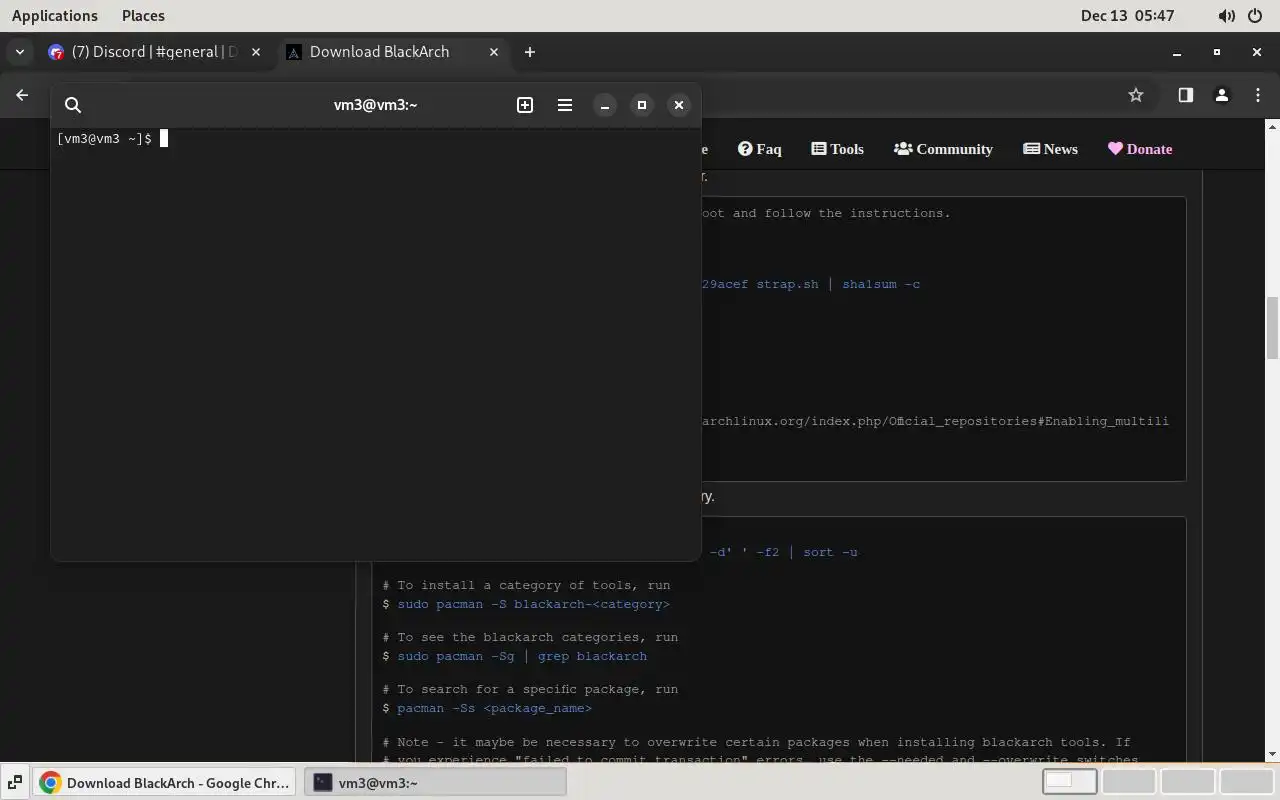This screenshot has width=1280, height=800.
Task: Minimize the Chrome window
Action: pos(1177,52)
